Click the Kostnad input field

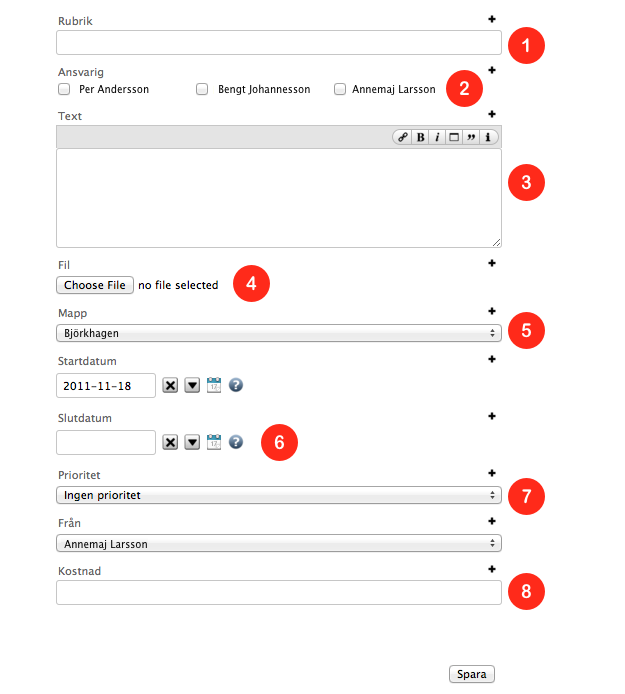coord(278,593)
